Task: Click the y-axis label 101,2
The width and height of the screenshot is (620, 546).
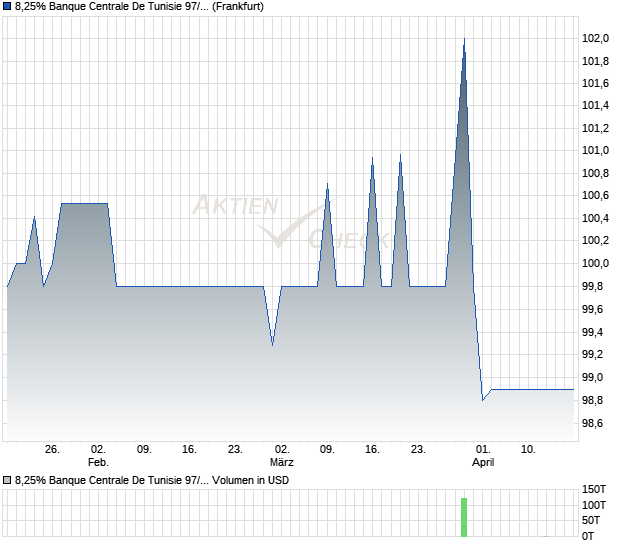Action: coord(595,128)
